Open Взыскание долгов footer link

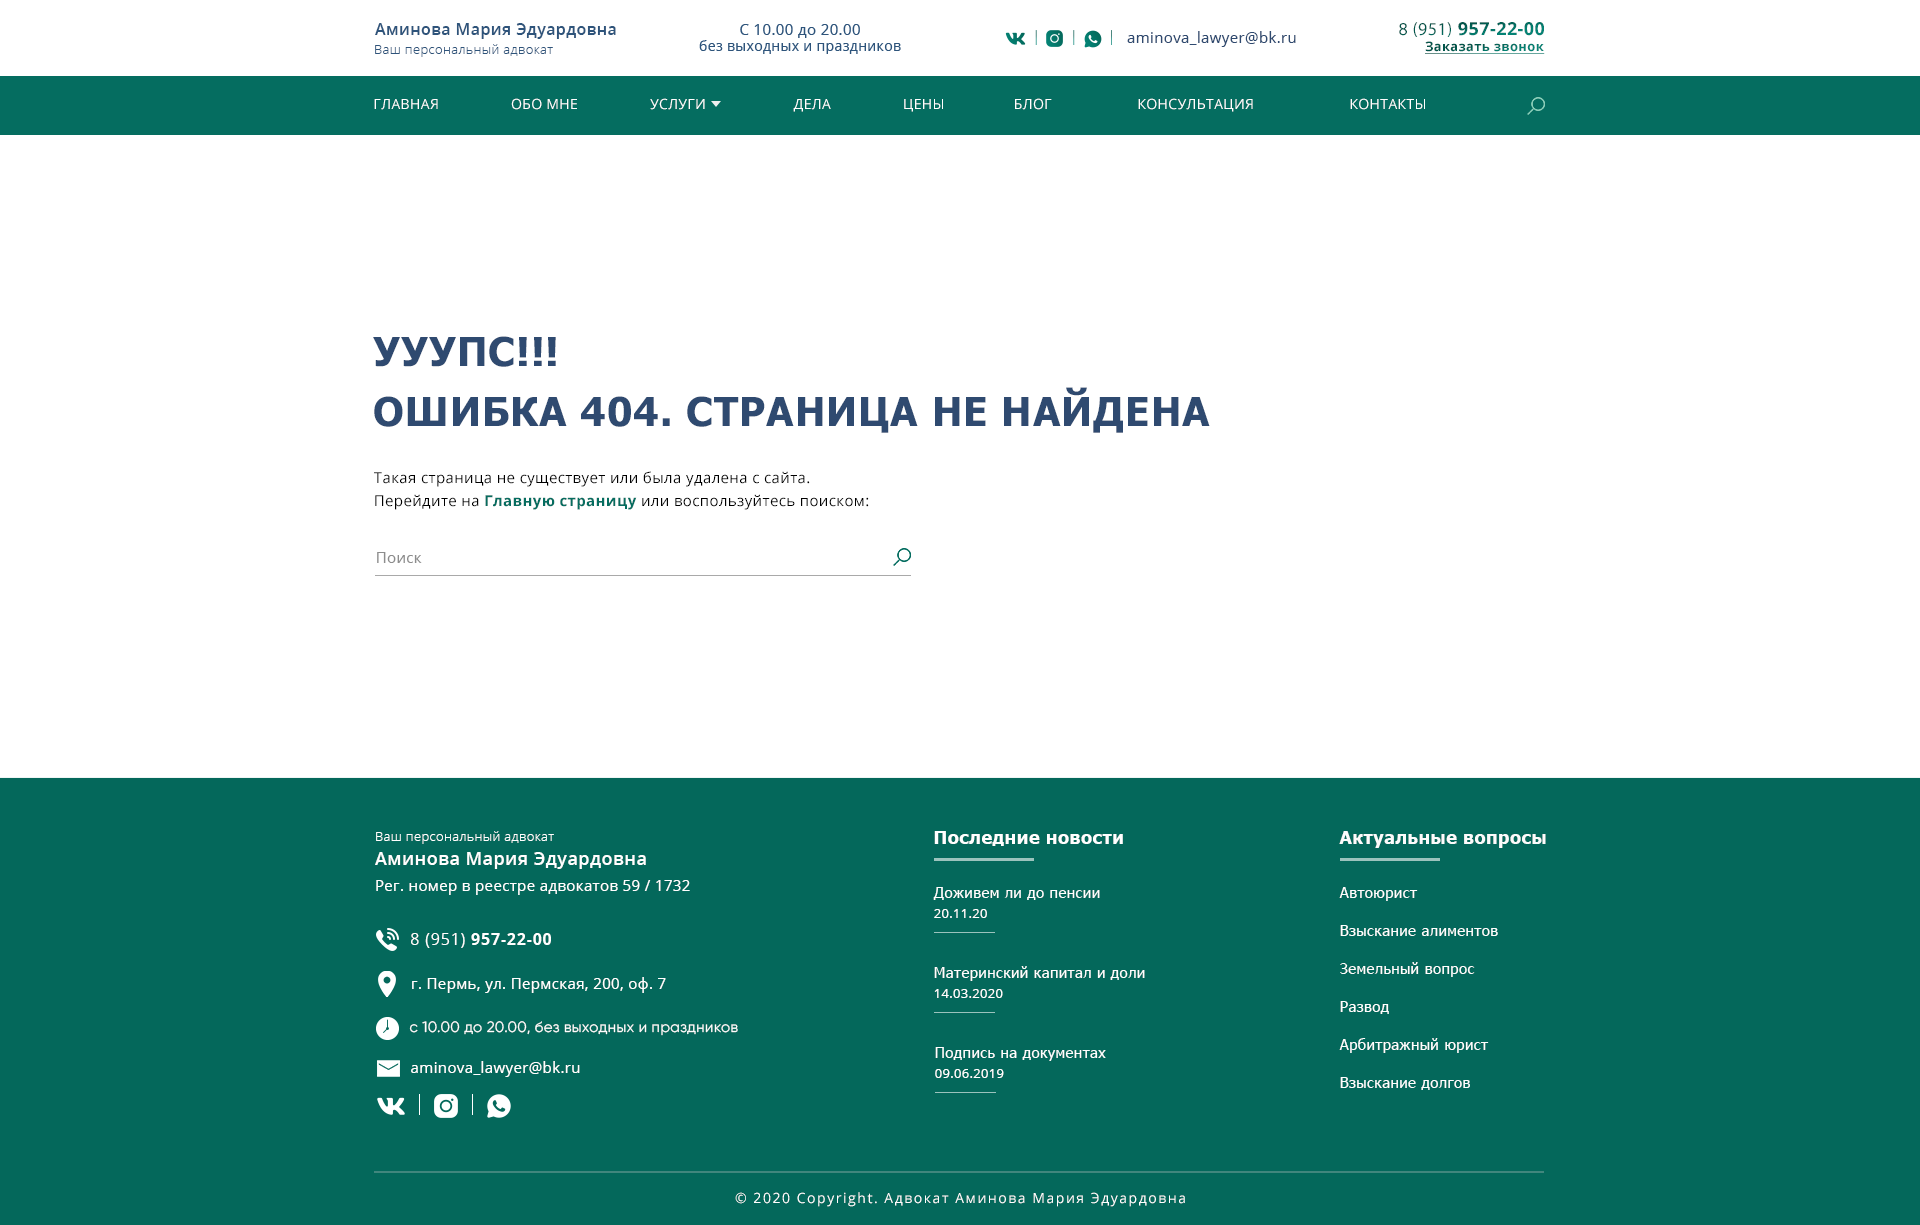click(1404, 1083)
